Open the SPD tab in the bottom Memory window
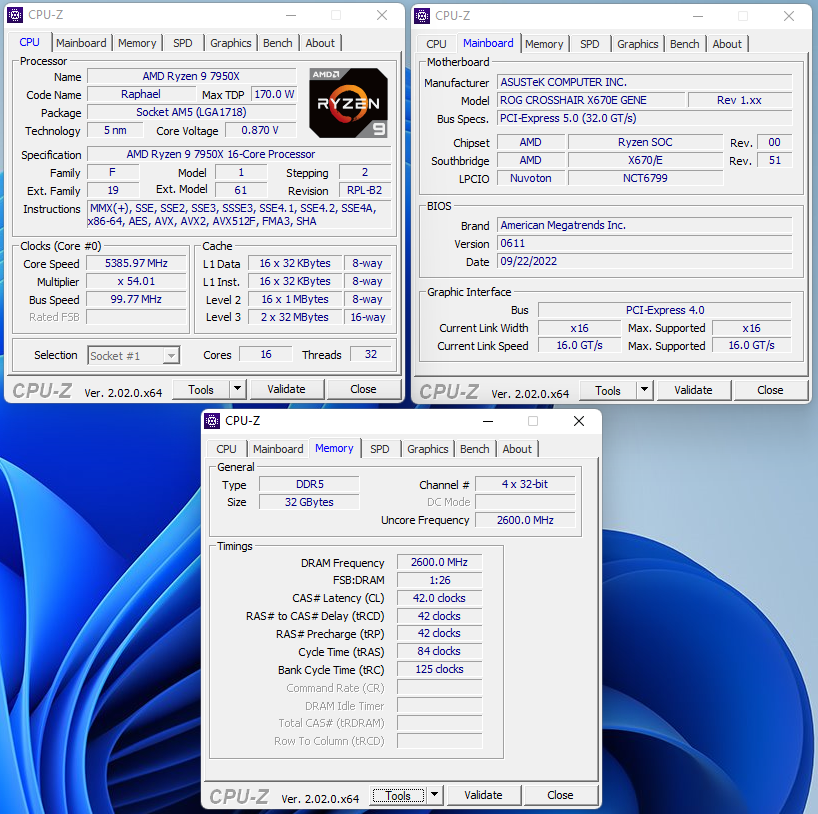818x814 pixels. click(x=379, y=449)
